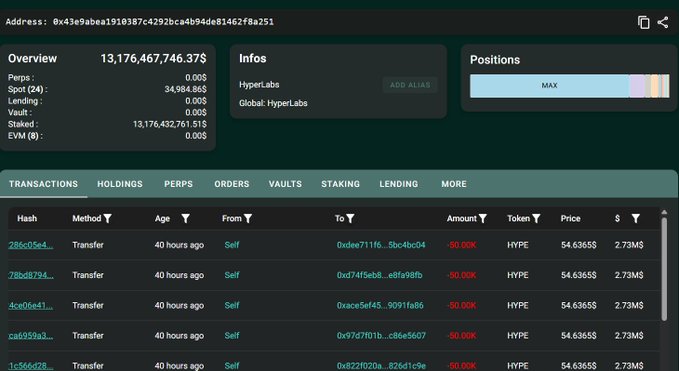
Task: Click Self in the 286c05e4 row
Action: coord(232,245)
